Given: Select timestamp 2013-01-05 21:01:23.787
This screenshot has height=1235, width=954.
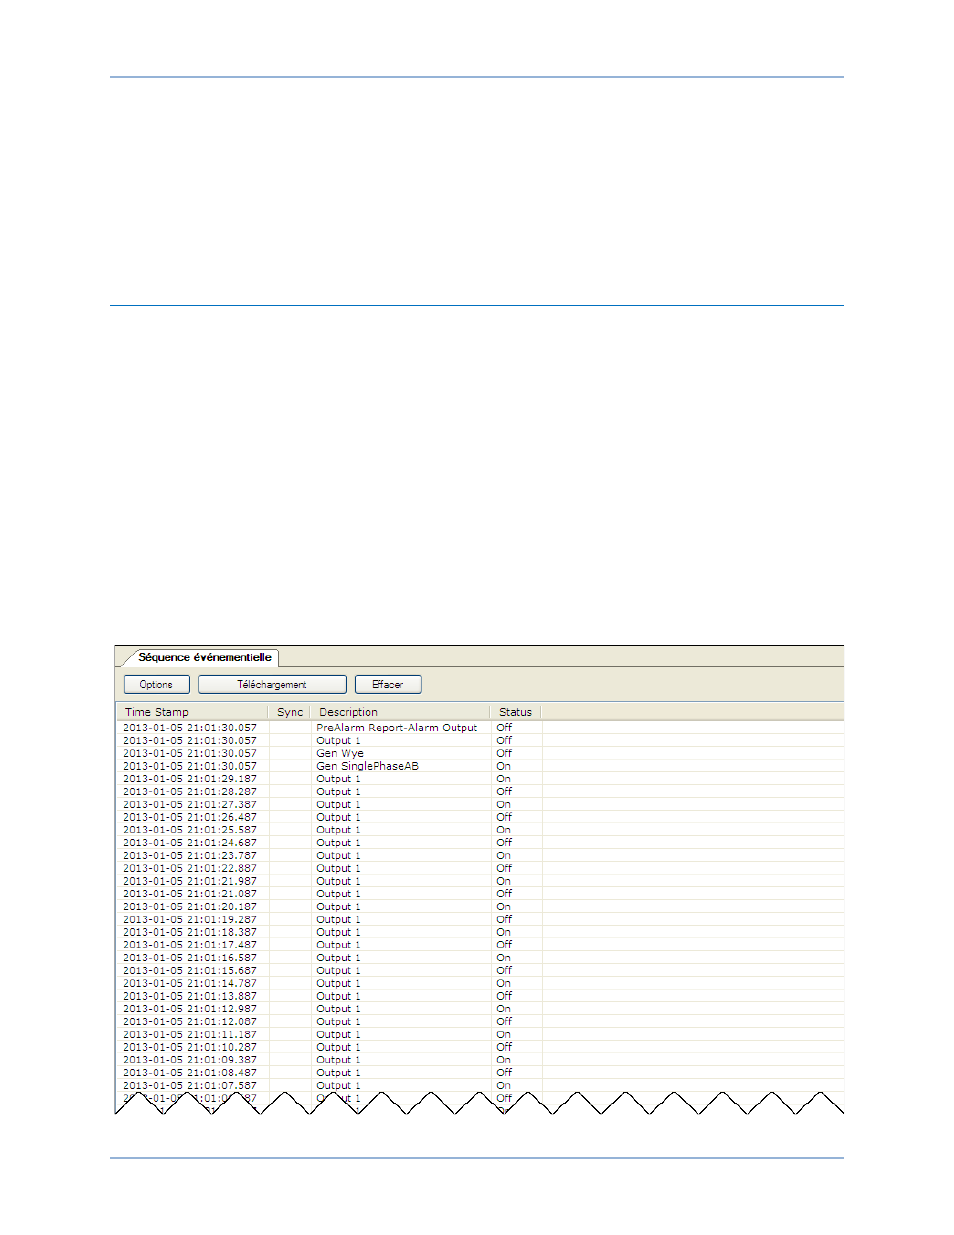Looking at the screenshot, I should pyautogui.click(x=190, y=856).
